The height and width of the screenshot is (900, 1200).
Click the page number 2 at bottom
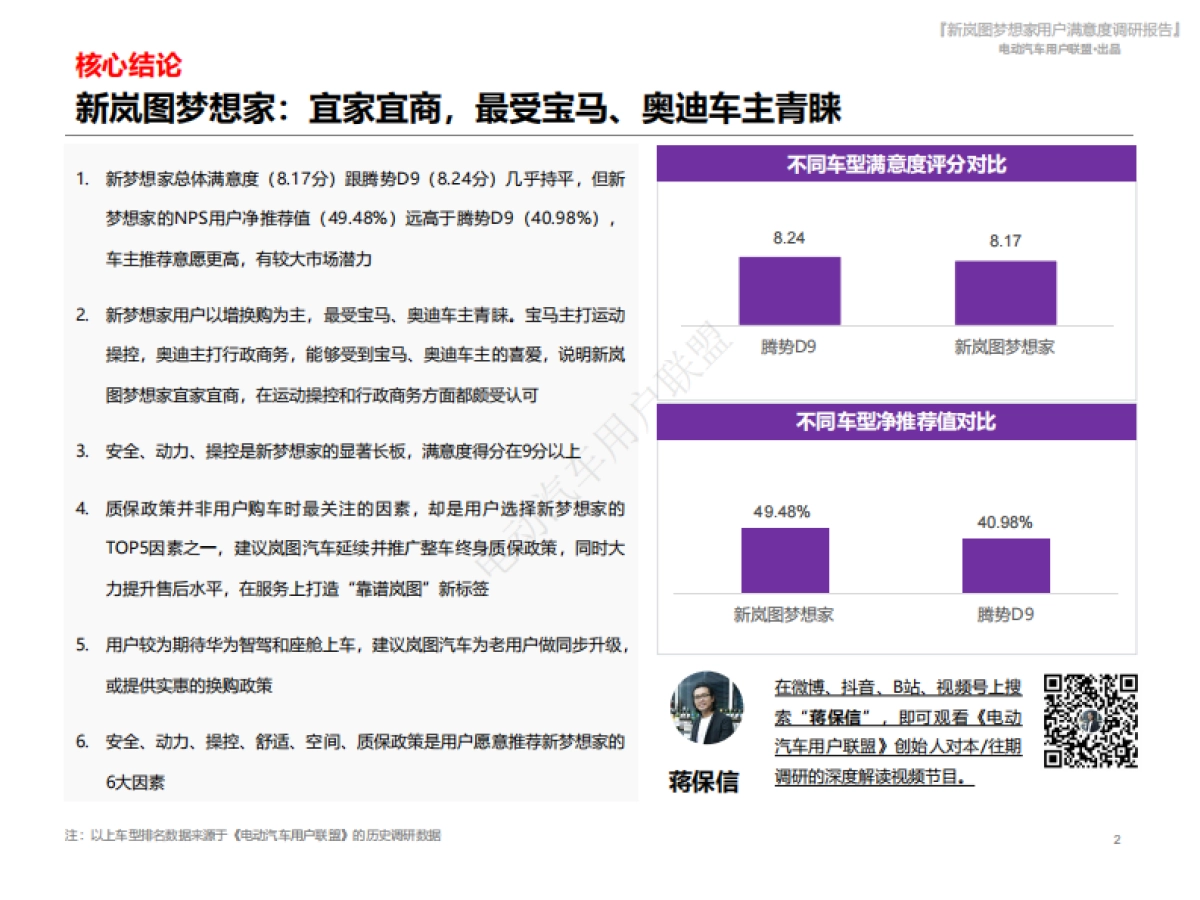(1117, 837)
